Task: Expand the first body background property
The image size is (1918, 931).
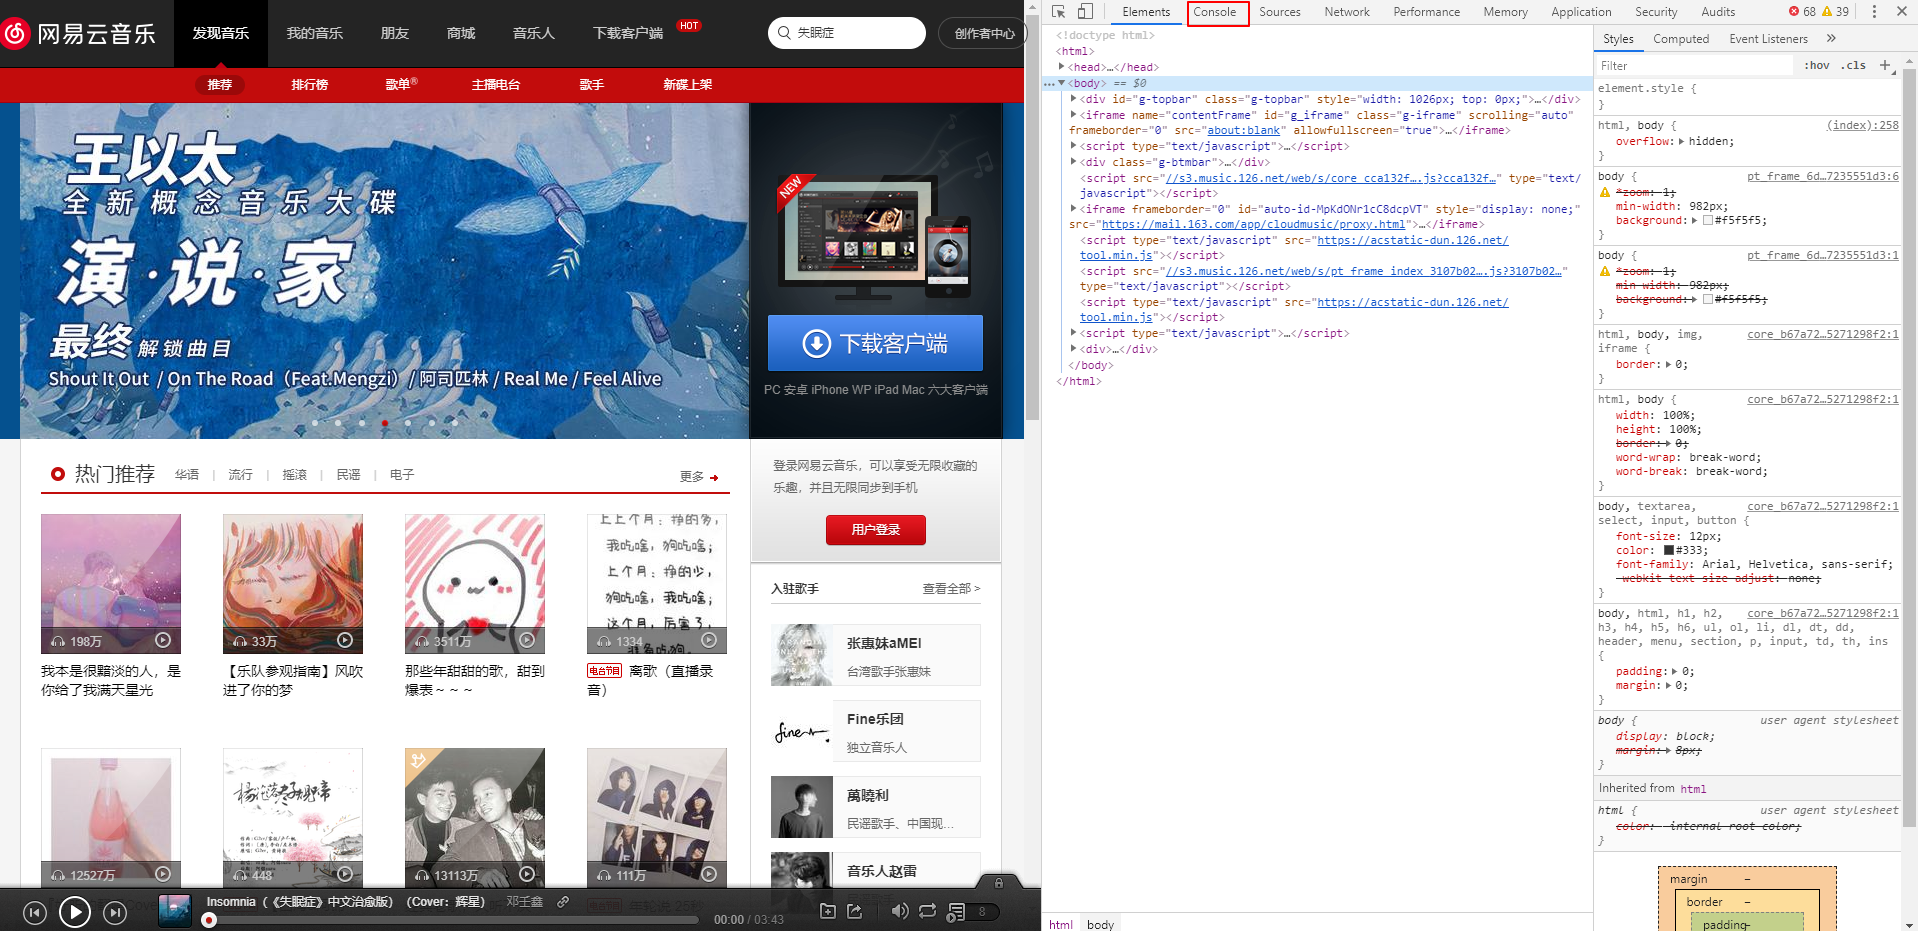Action: [x=1694, y=221]
